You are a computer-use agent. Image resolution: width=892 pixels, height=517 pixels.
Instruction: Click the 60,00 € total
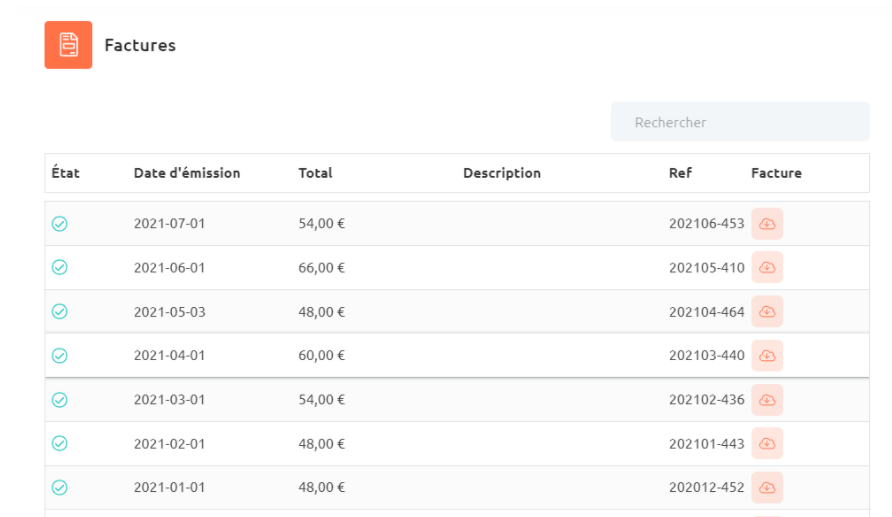[321, 355]
